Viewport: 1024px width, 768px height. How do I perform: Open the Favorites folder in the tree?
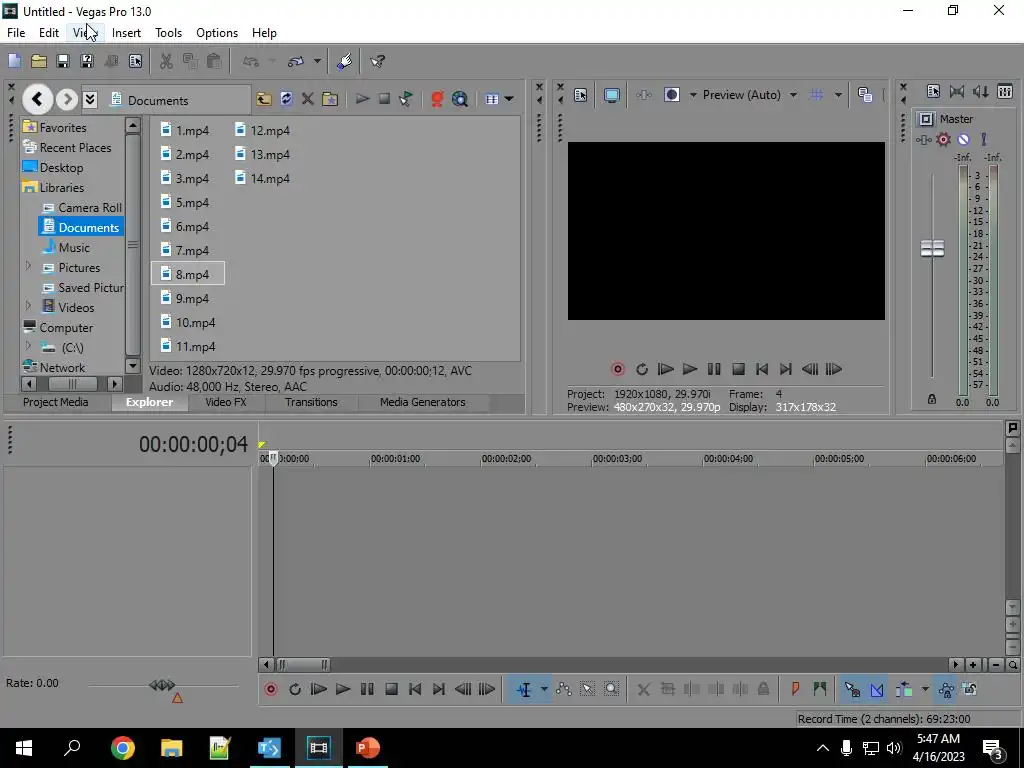click(55, 127)
